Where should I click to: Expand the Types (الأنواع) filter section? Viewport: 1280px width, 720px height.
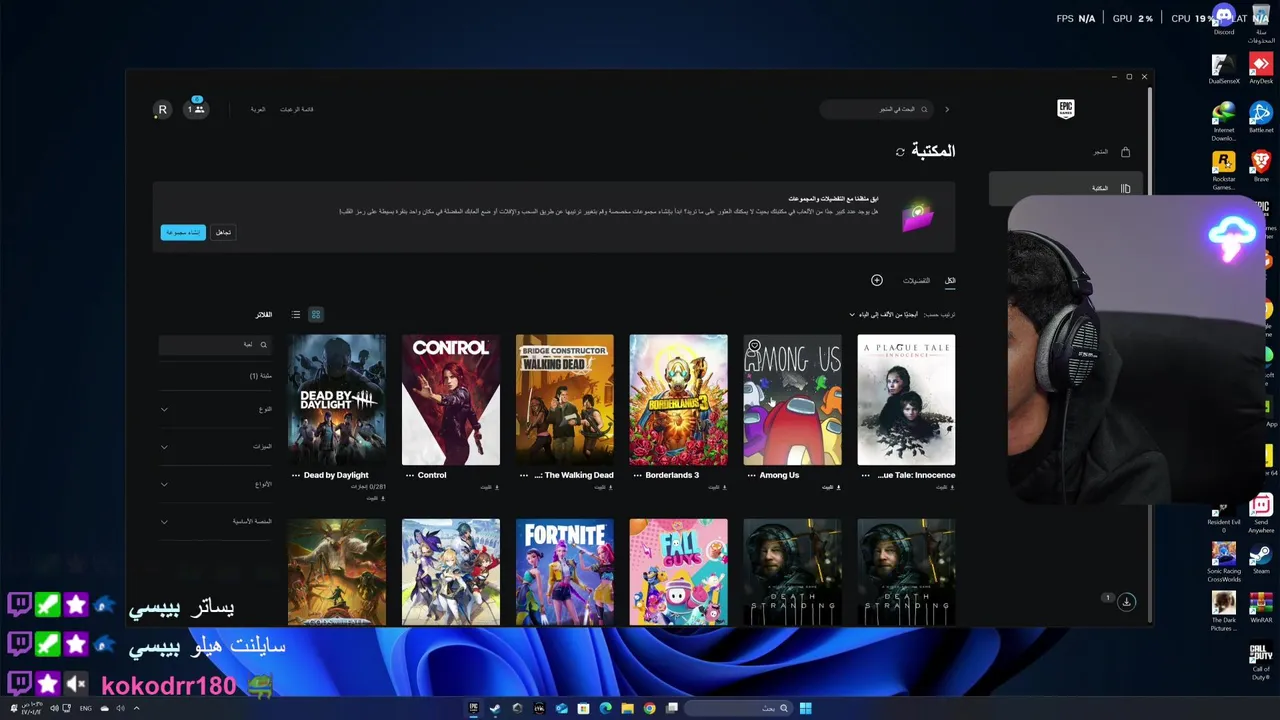[215, 484]
